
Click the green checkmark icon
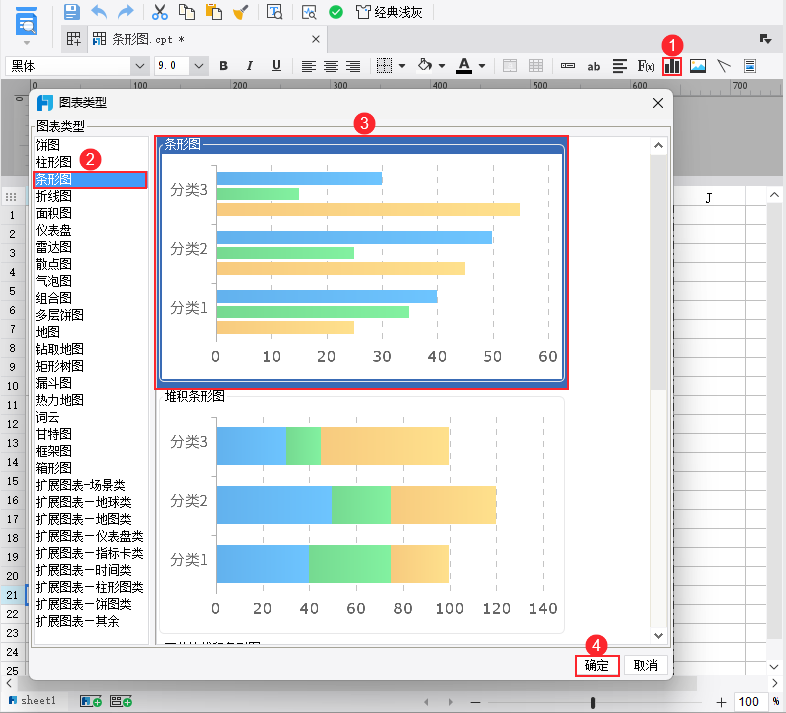coord(336,12)
